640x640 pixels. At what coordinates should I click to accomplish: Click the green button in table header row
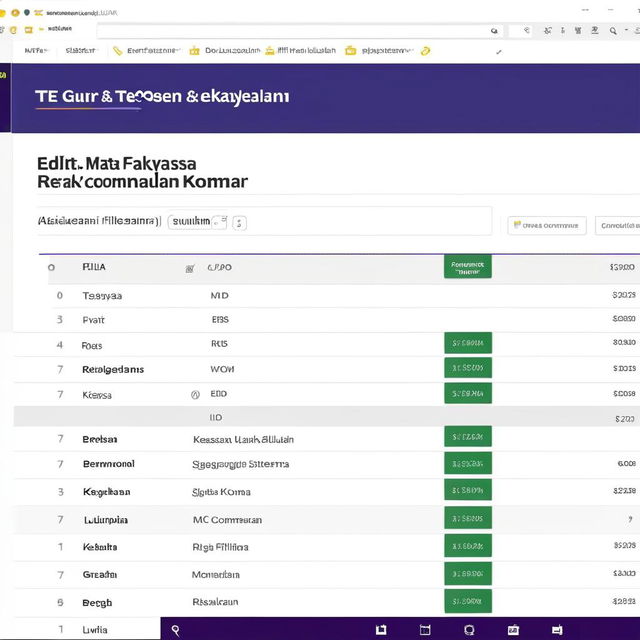468,267
